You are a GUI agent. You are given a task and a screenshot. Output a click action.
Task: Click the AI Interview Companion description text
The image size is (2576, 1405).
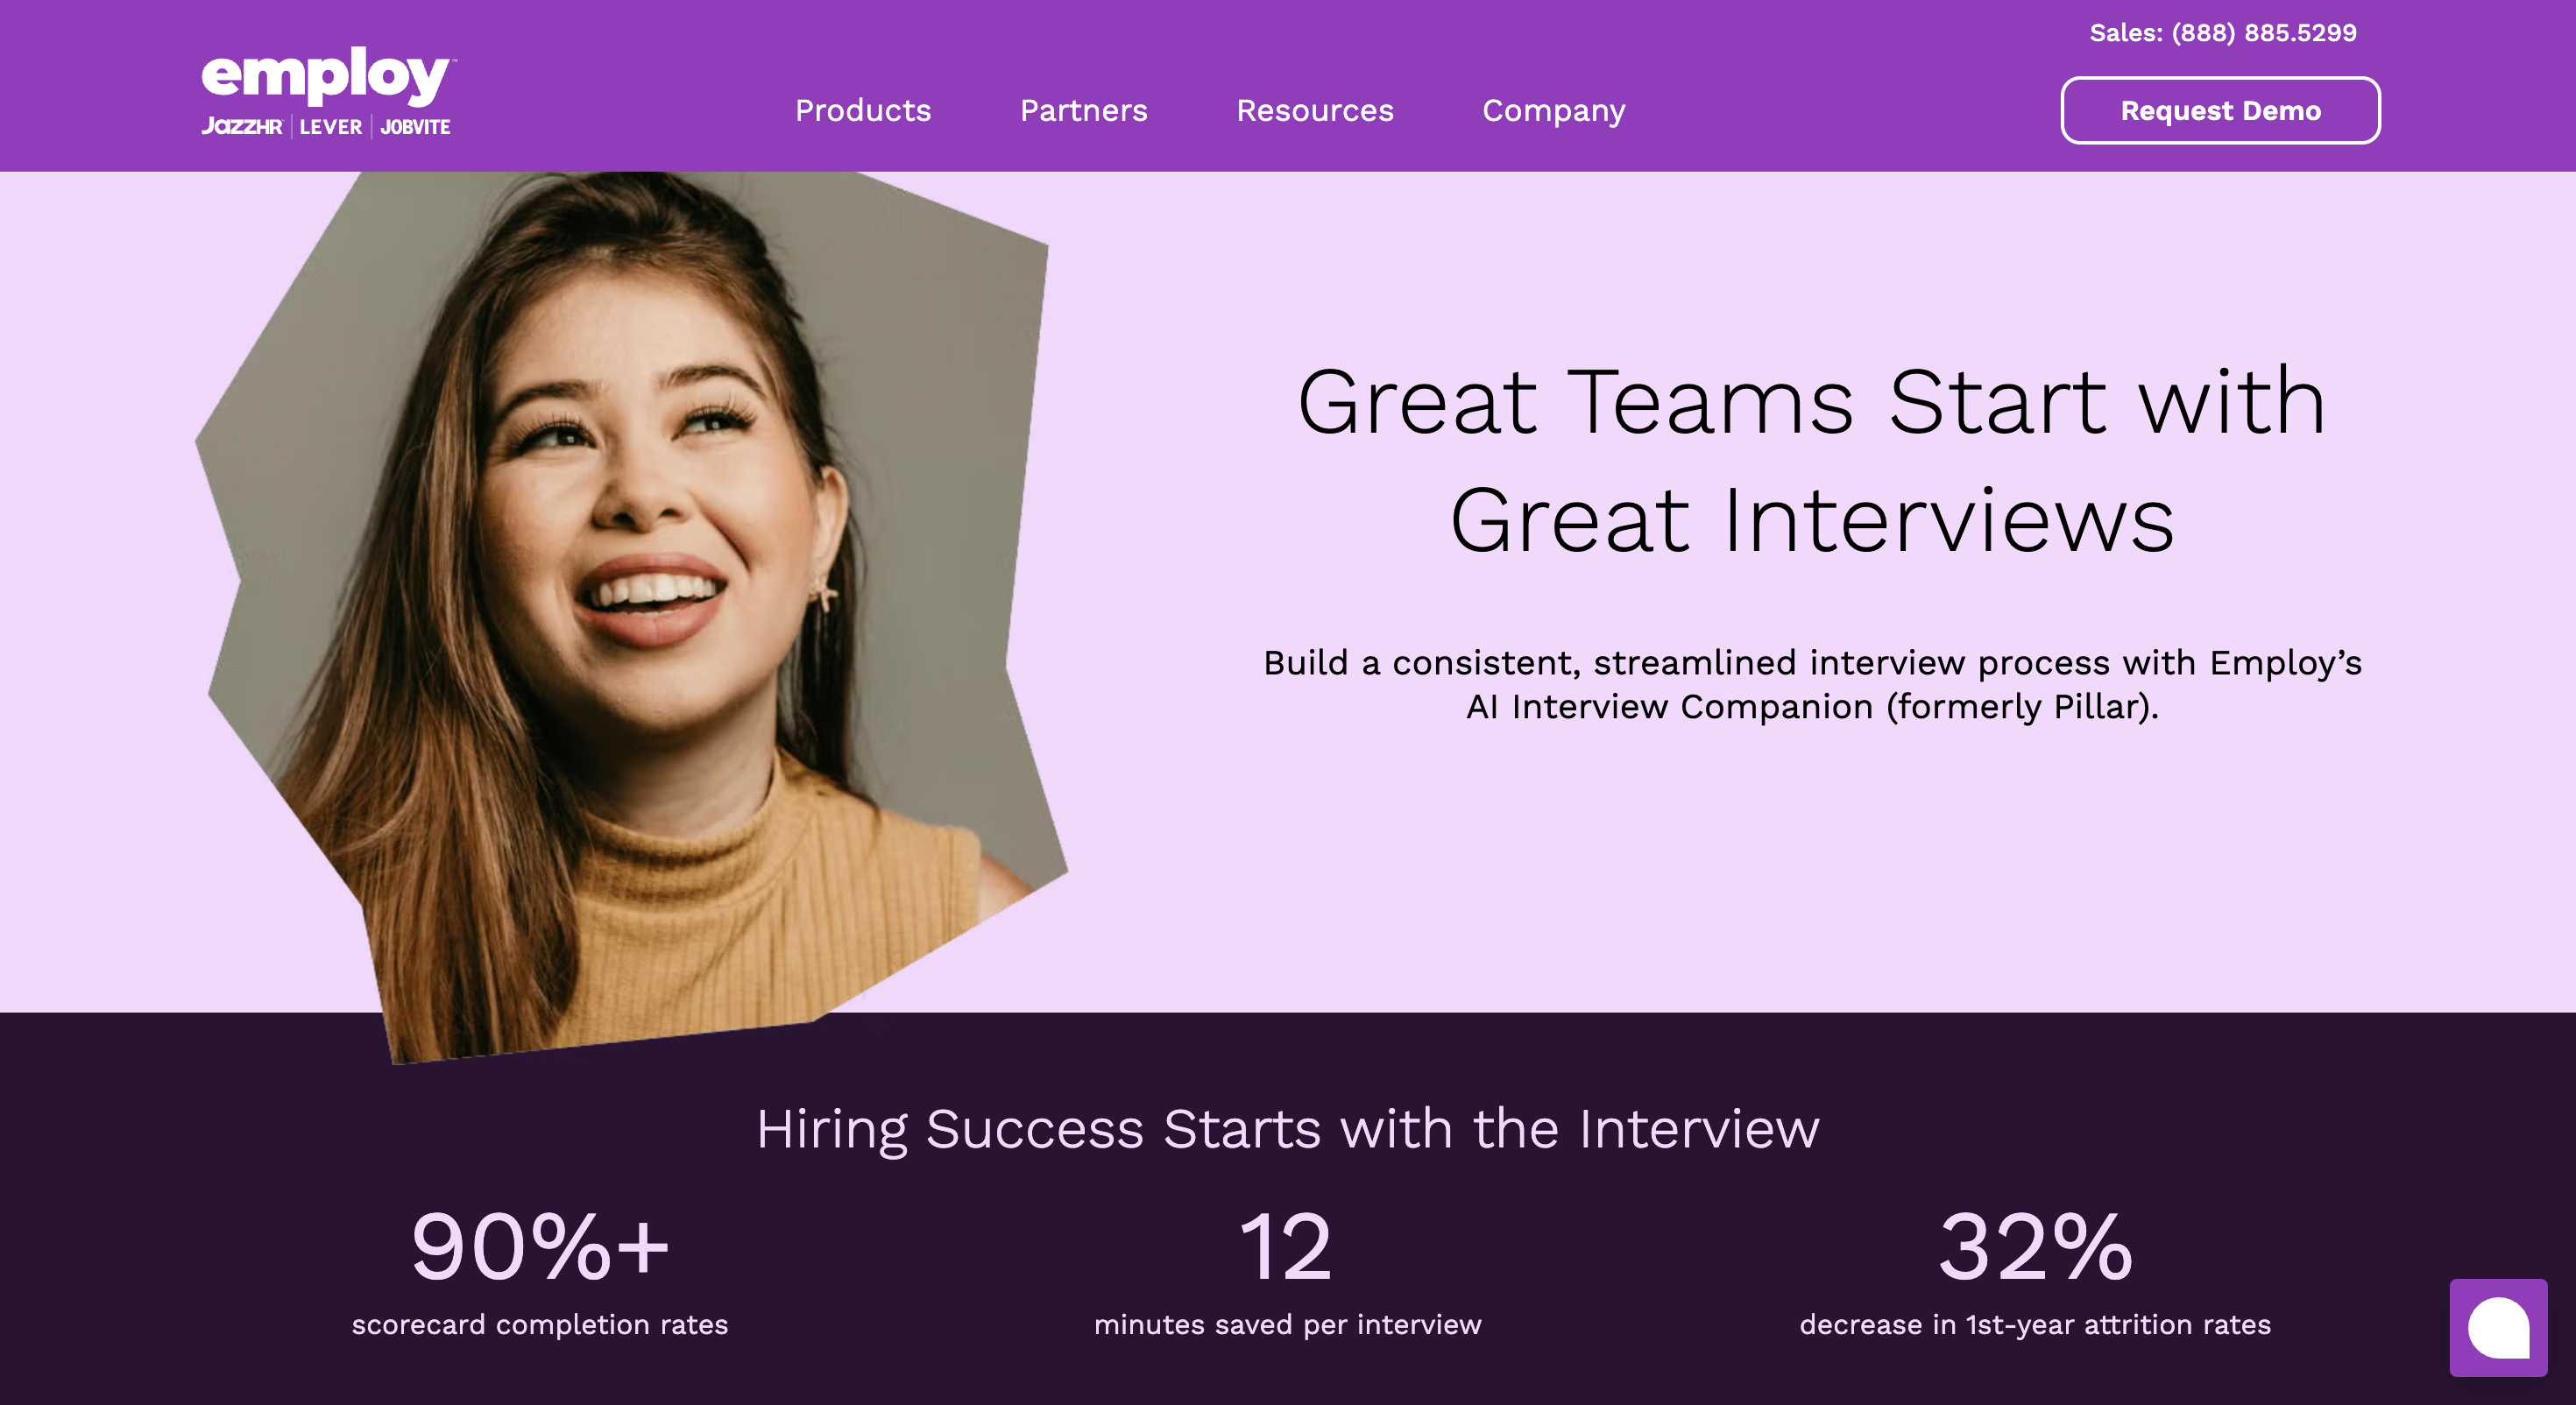pyautogui.click(x=1812, y=685)
